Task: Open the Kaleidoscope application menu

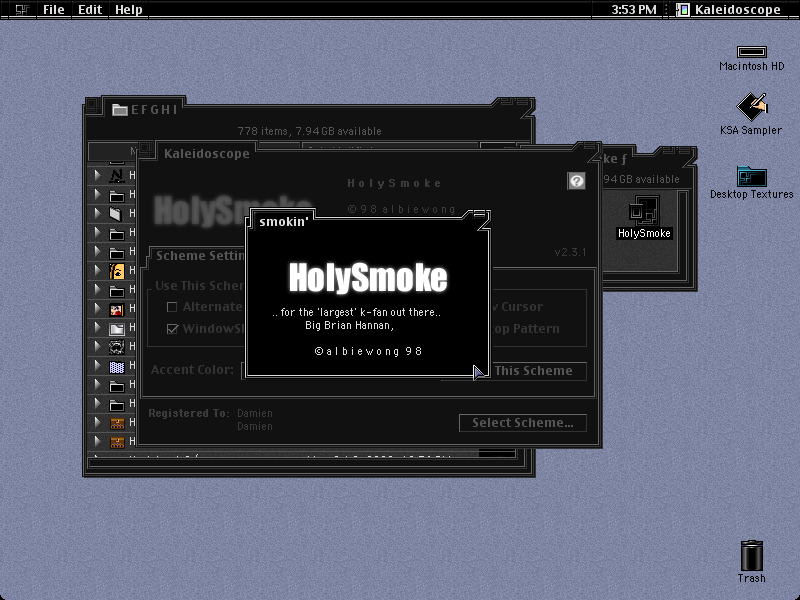Action: point(730,9)
